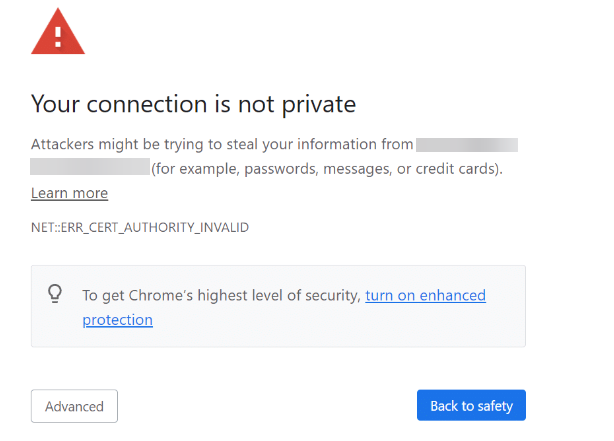The height and width of the screenshot is (441, 614).
Task: Click the underlined word "protection" in tip box
Action: (117, 320)
